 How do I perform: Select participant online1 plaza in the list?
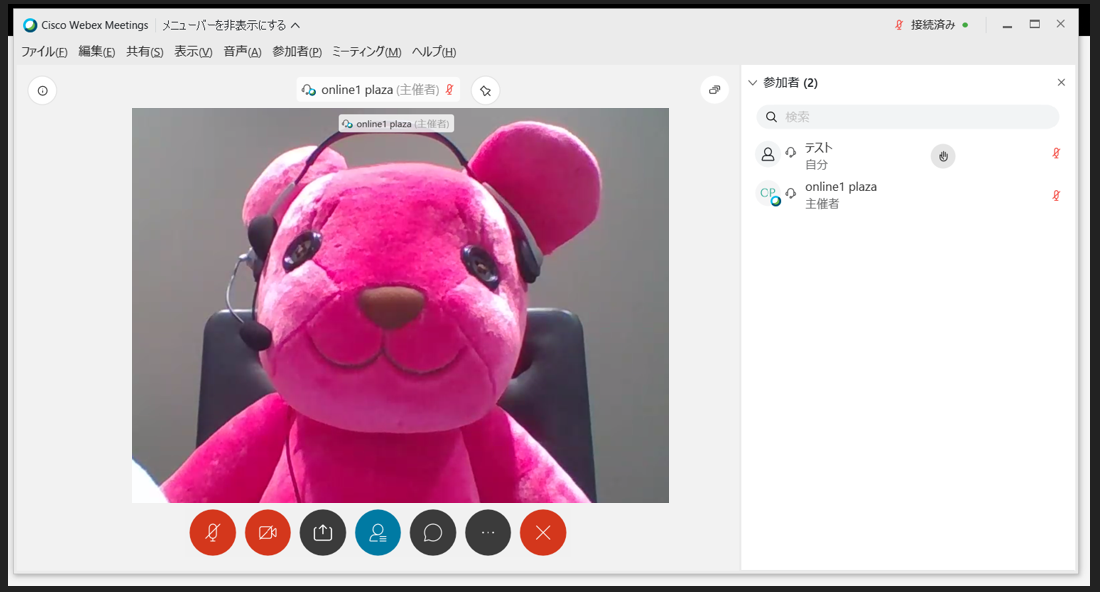click(908, 195)
